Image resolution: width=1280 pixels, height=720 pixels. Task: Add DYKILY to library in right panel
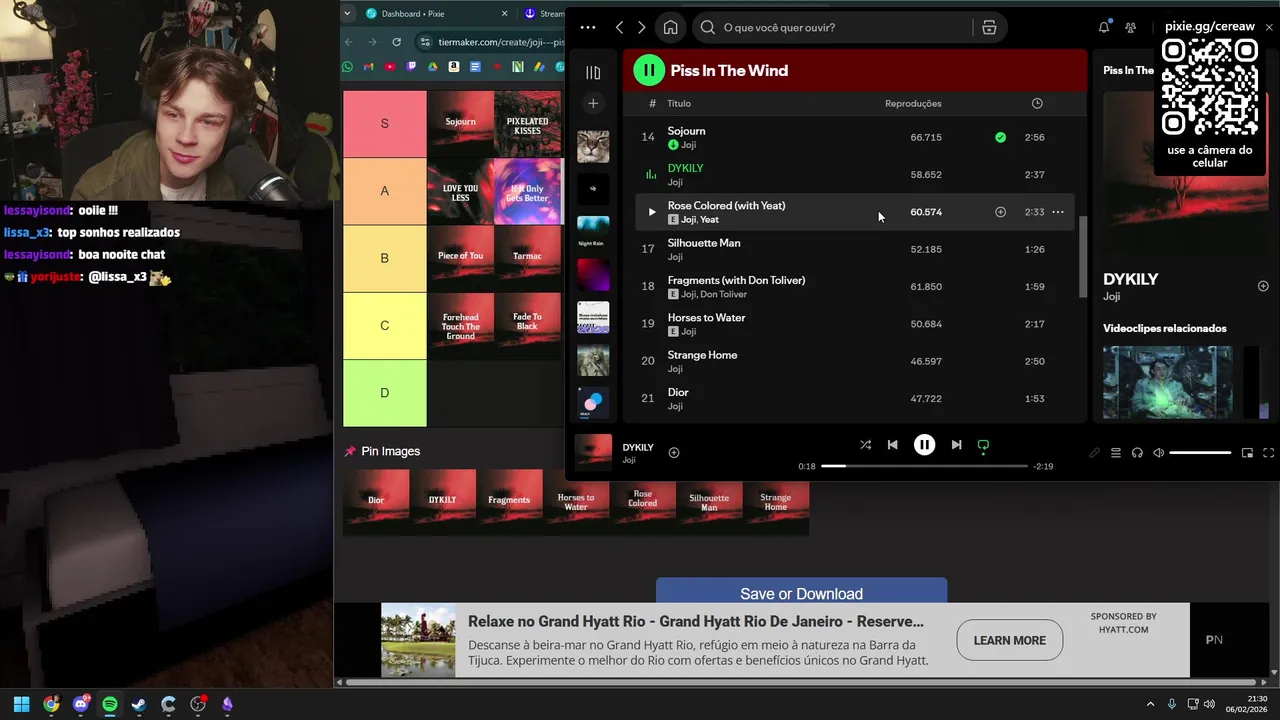click(1263, 286)
